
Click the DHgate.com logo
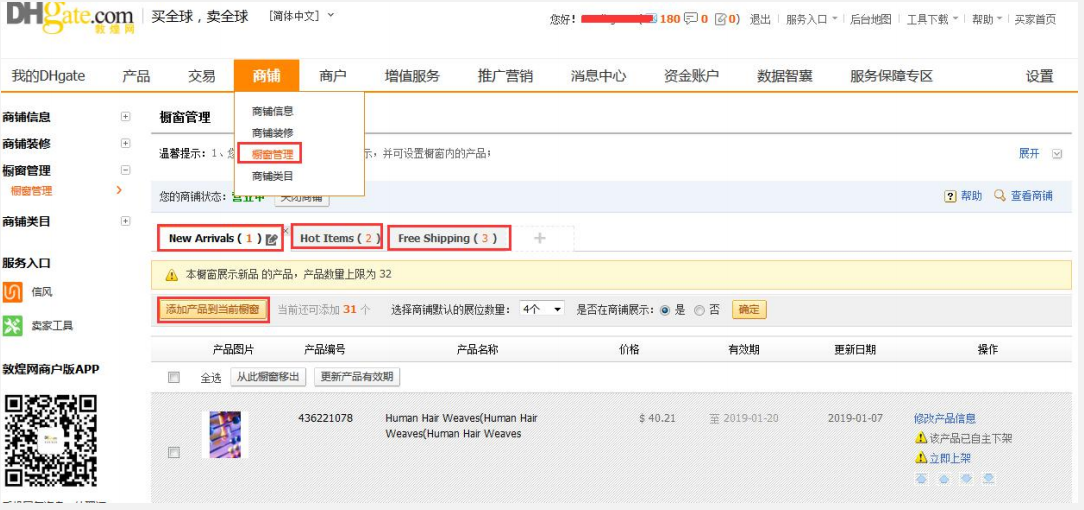[70, 17]
